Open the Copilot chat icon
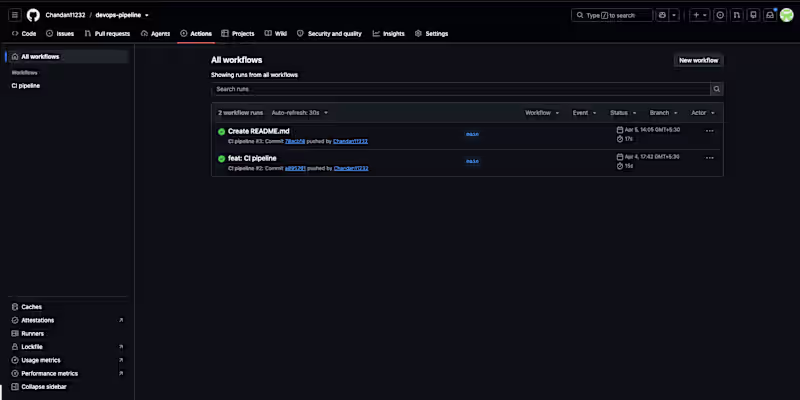Viewport: 800px width, 400px height. 662,15
